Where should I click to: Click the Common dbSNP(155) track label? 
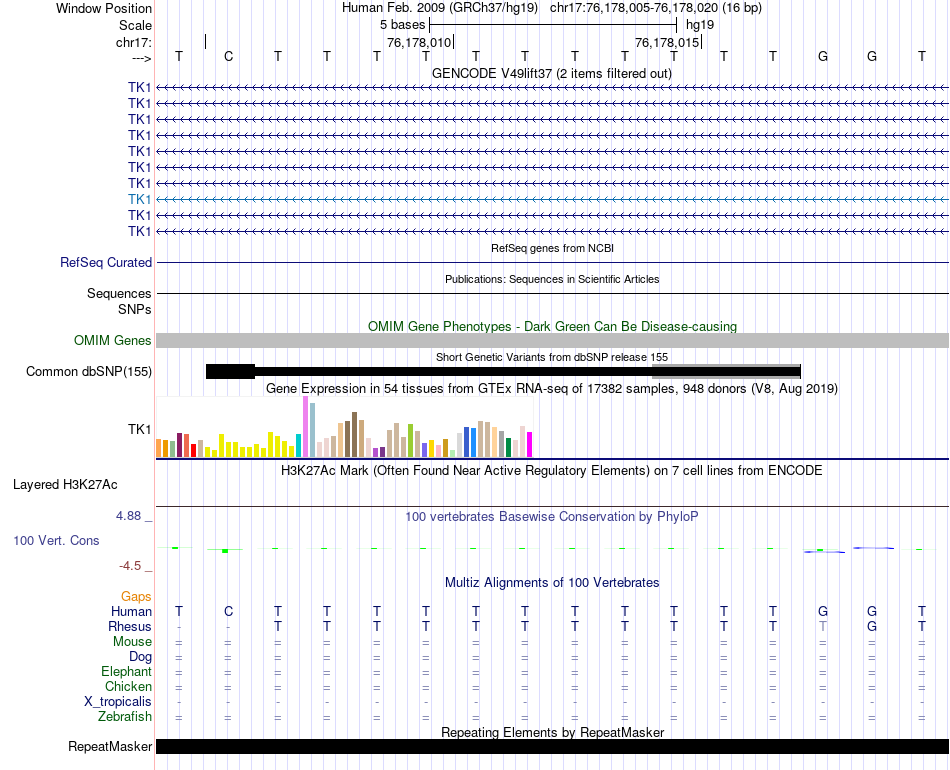click(88, 371)
